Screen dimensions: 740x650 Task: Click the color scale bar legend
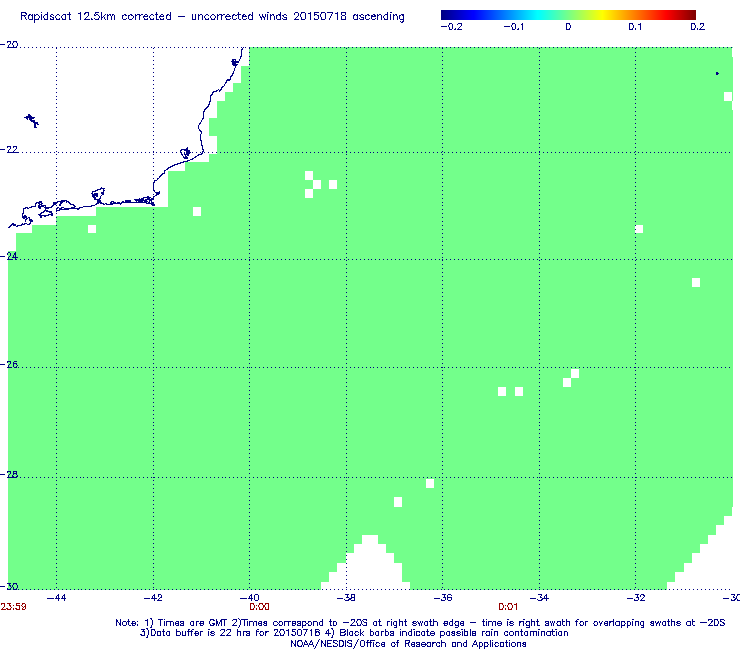pos(568,15)
